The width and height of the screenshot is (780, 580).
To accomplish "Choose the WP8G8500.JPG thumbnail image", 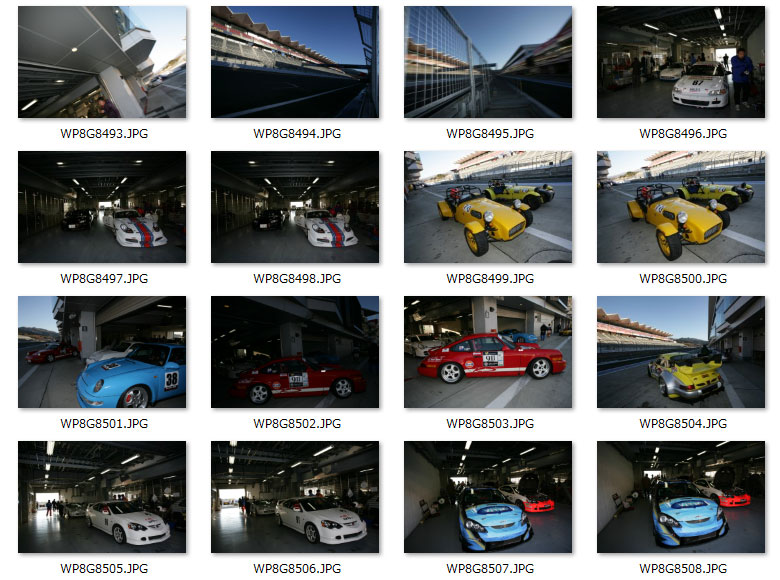I will [681, 207].
